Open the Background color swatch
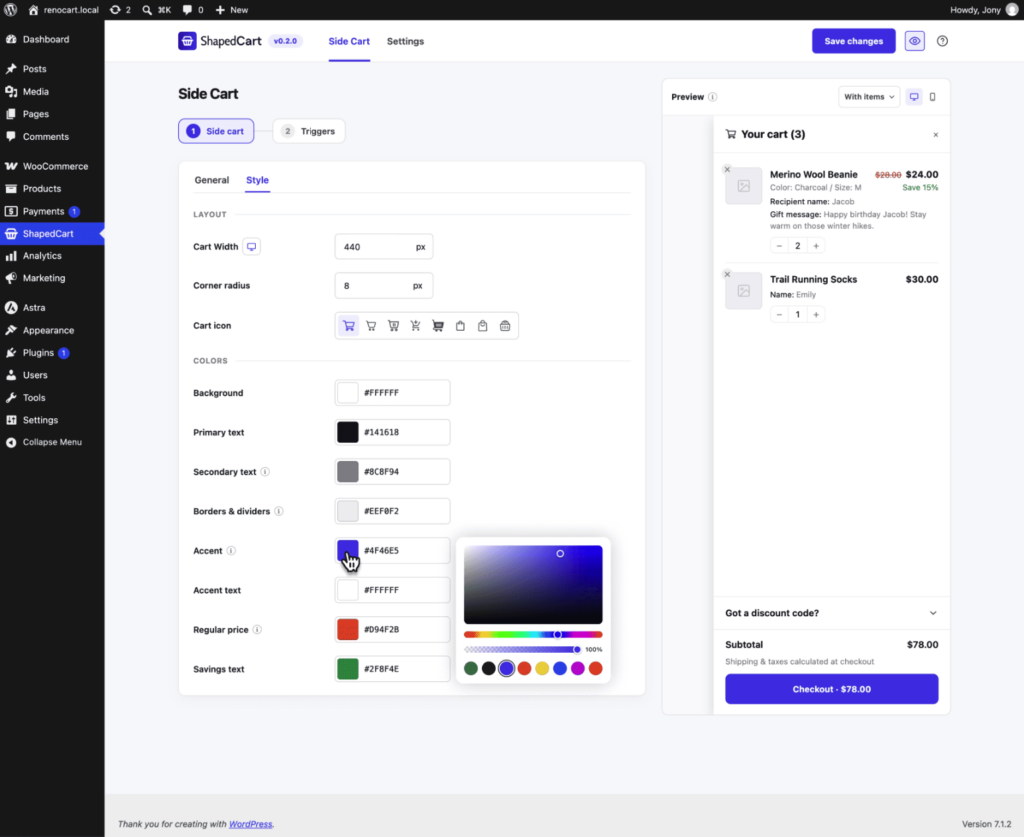This screenshot has width=1024, height=837. (347, 393)
